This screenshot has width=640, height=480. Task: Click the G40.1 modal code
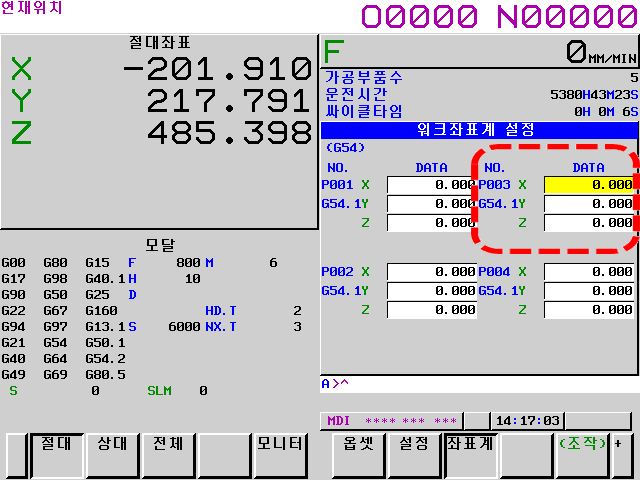105,279
